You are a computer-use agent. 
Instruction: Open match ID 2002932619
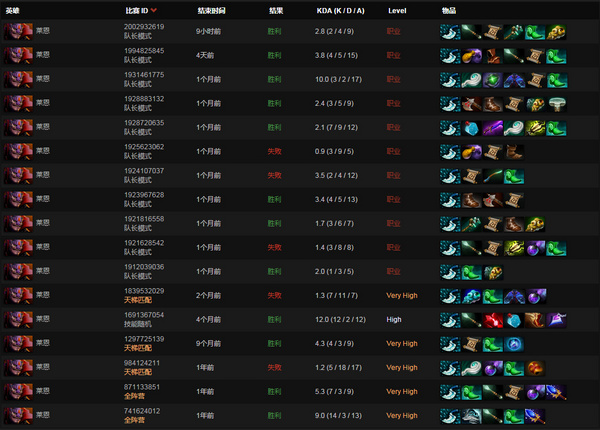tap(144, 27)
